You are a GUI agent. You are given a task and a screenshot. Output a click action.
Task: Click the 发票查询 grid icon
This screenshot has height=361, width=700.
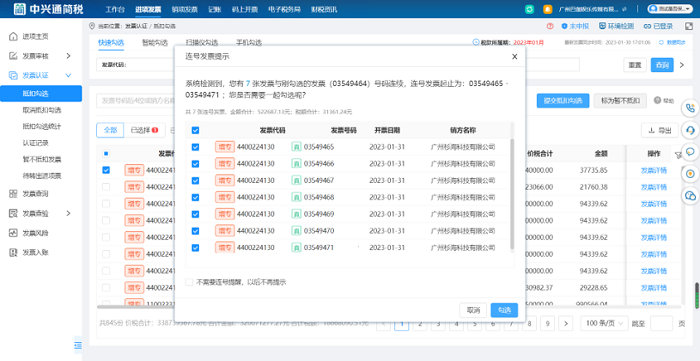pos(13,194)
